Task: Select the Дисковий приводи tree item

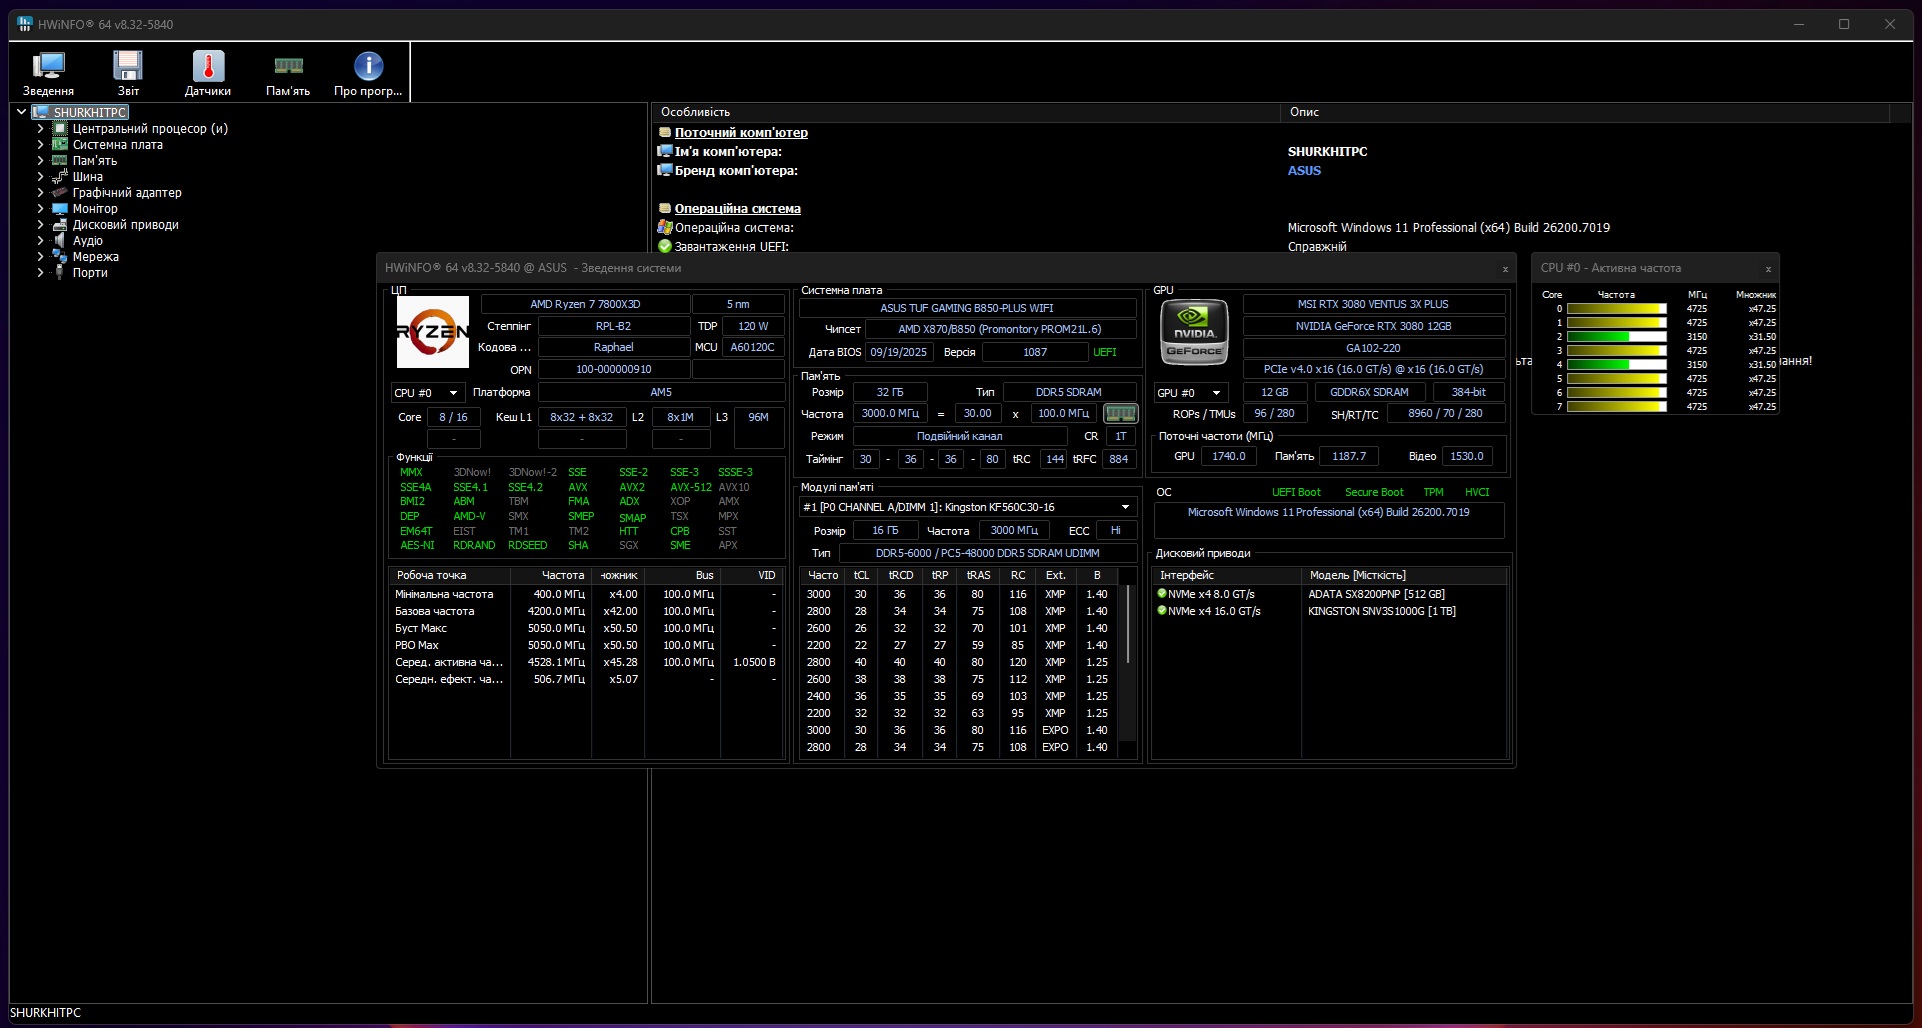Action: point(125,225)
